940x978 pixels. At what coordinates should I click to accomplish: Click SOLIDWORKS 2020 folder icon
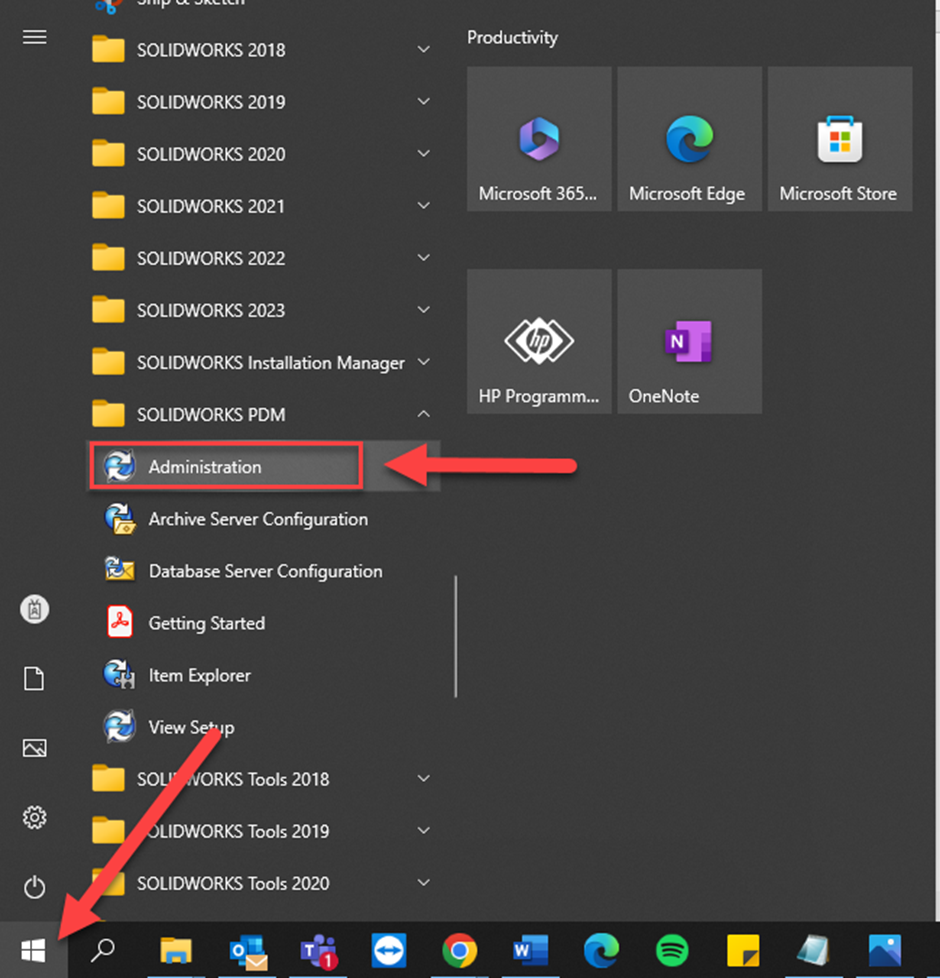(108, 153)
